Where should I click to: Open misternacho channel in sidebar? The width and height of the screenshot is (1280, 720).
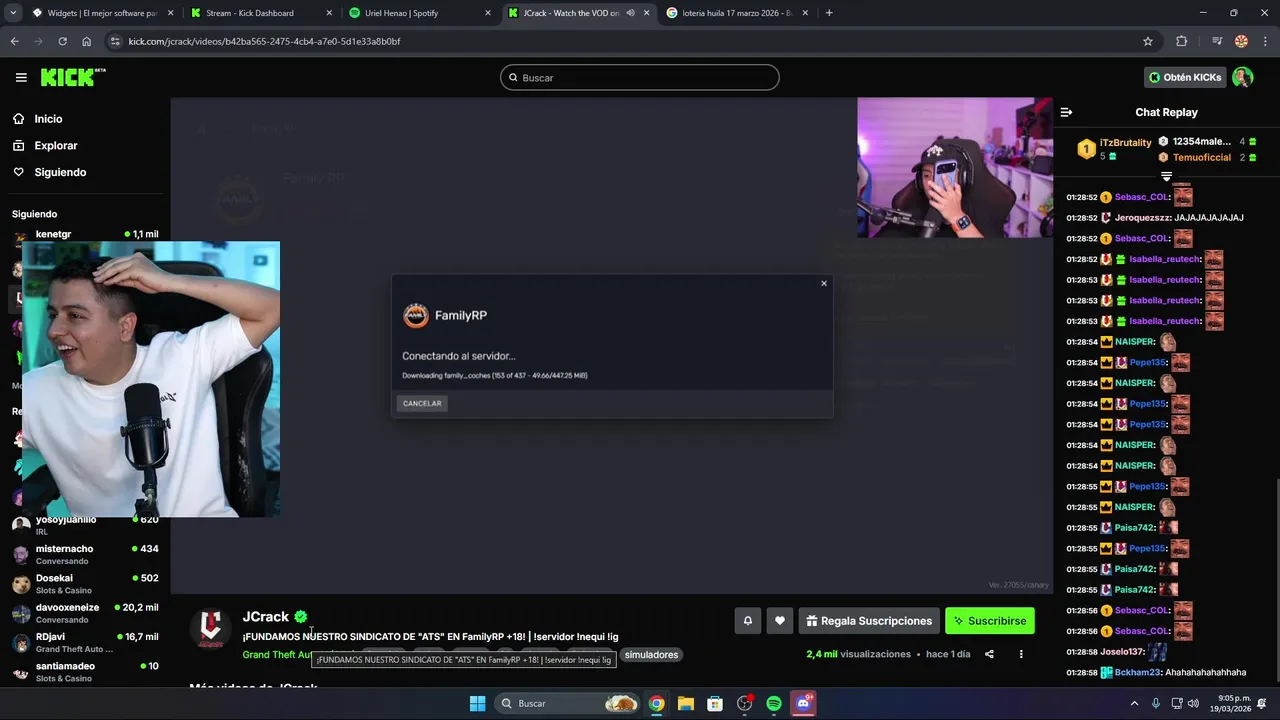[x=85, y=554]
